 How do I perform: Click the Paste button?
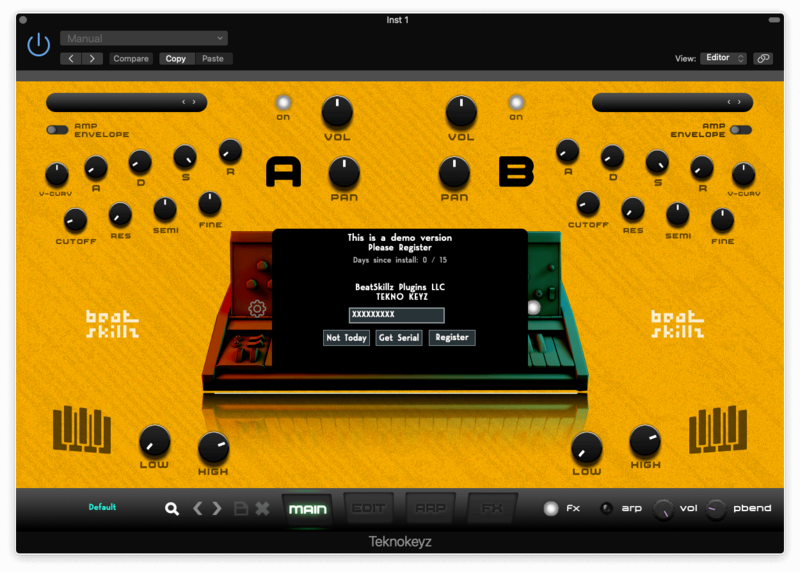tap(213, 59)
